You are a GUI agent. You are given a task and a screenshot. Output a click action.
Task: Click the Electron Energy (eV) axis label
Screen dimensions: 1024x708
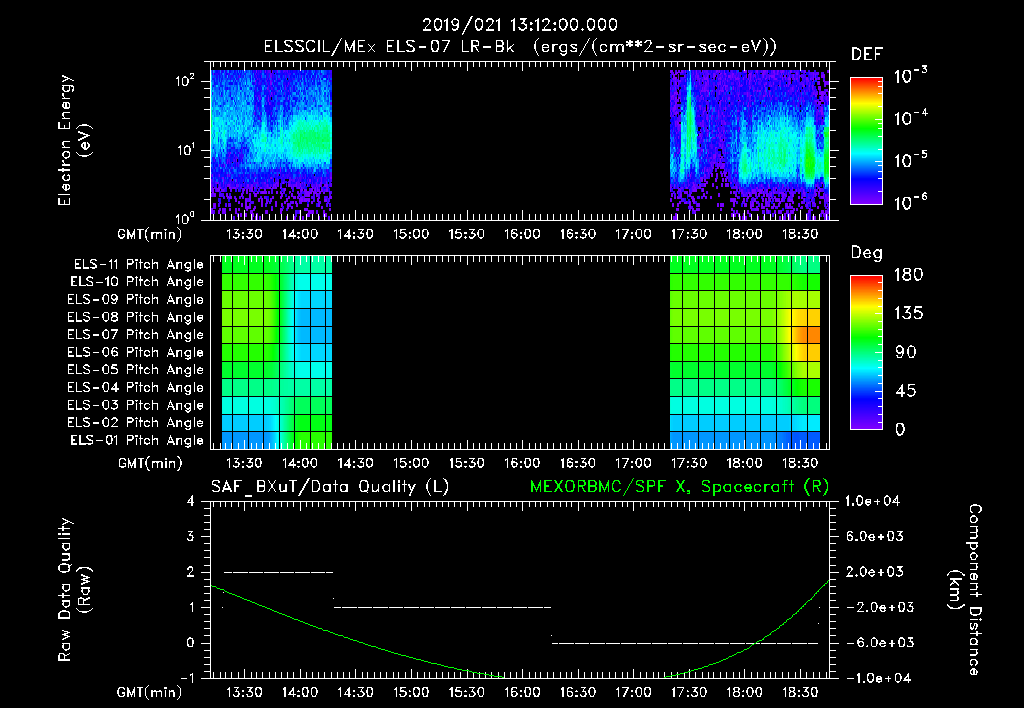pos(74,140)
